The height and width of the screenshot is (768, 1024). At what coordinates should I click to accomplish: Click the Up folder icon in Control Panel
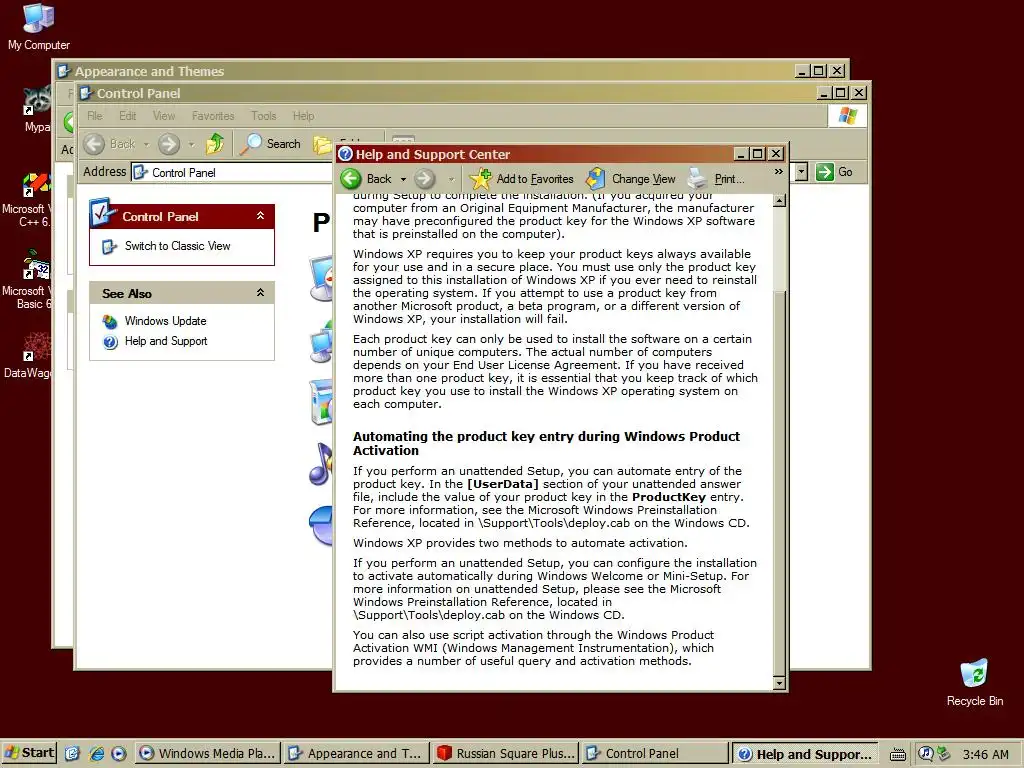(215, 144)
